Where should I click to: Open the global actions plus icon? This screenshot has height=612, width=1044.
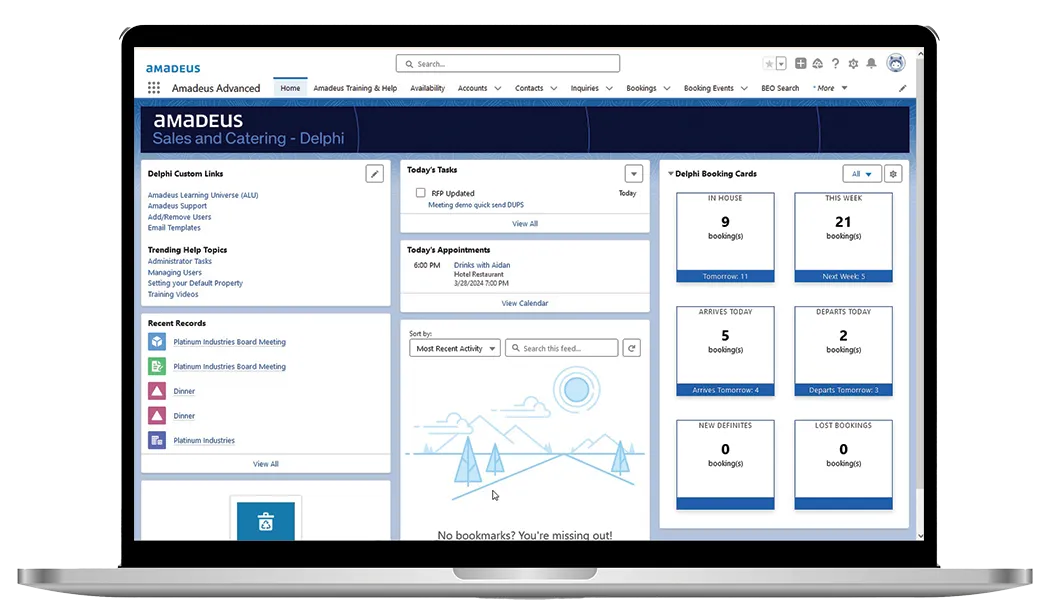[x=800, y=63]
